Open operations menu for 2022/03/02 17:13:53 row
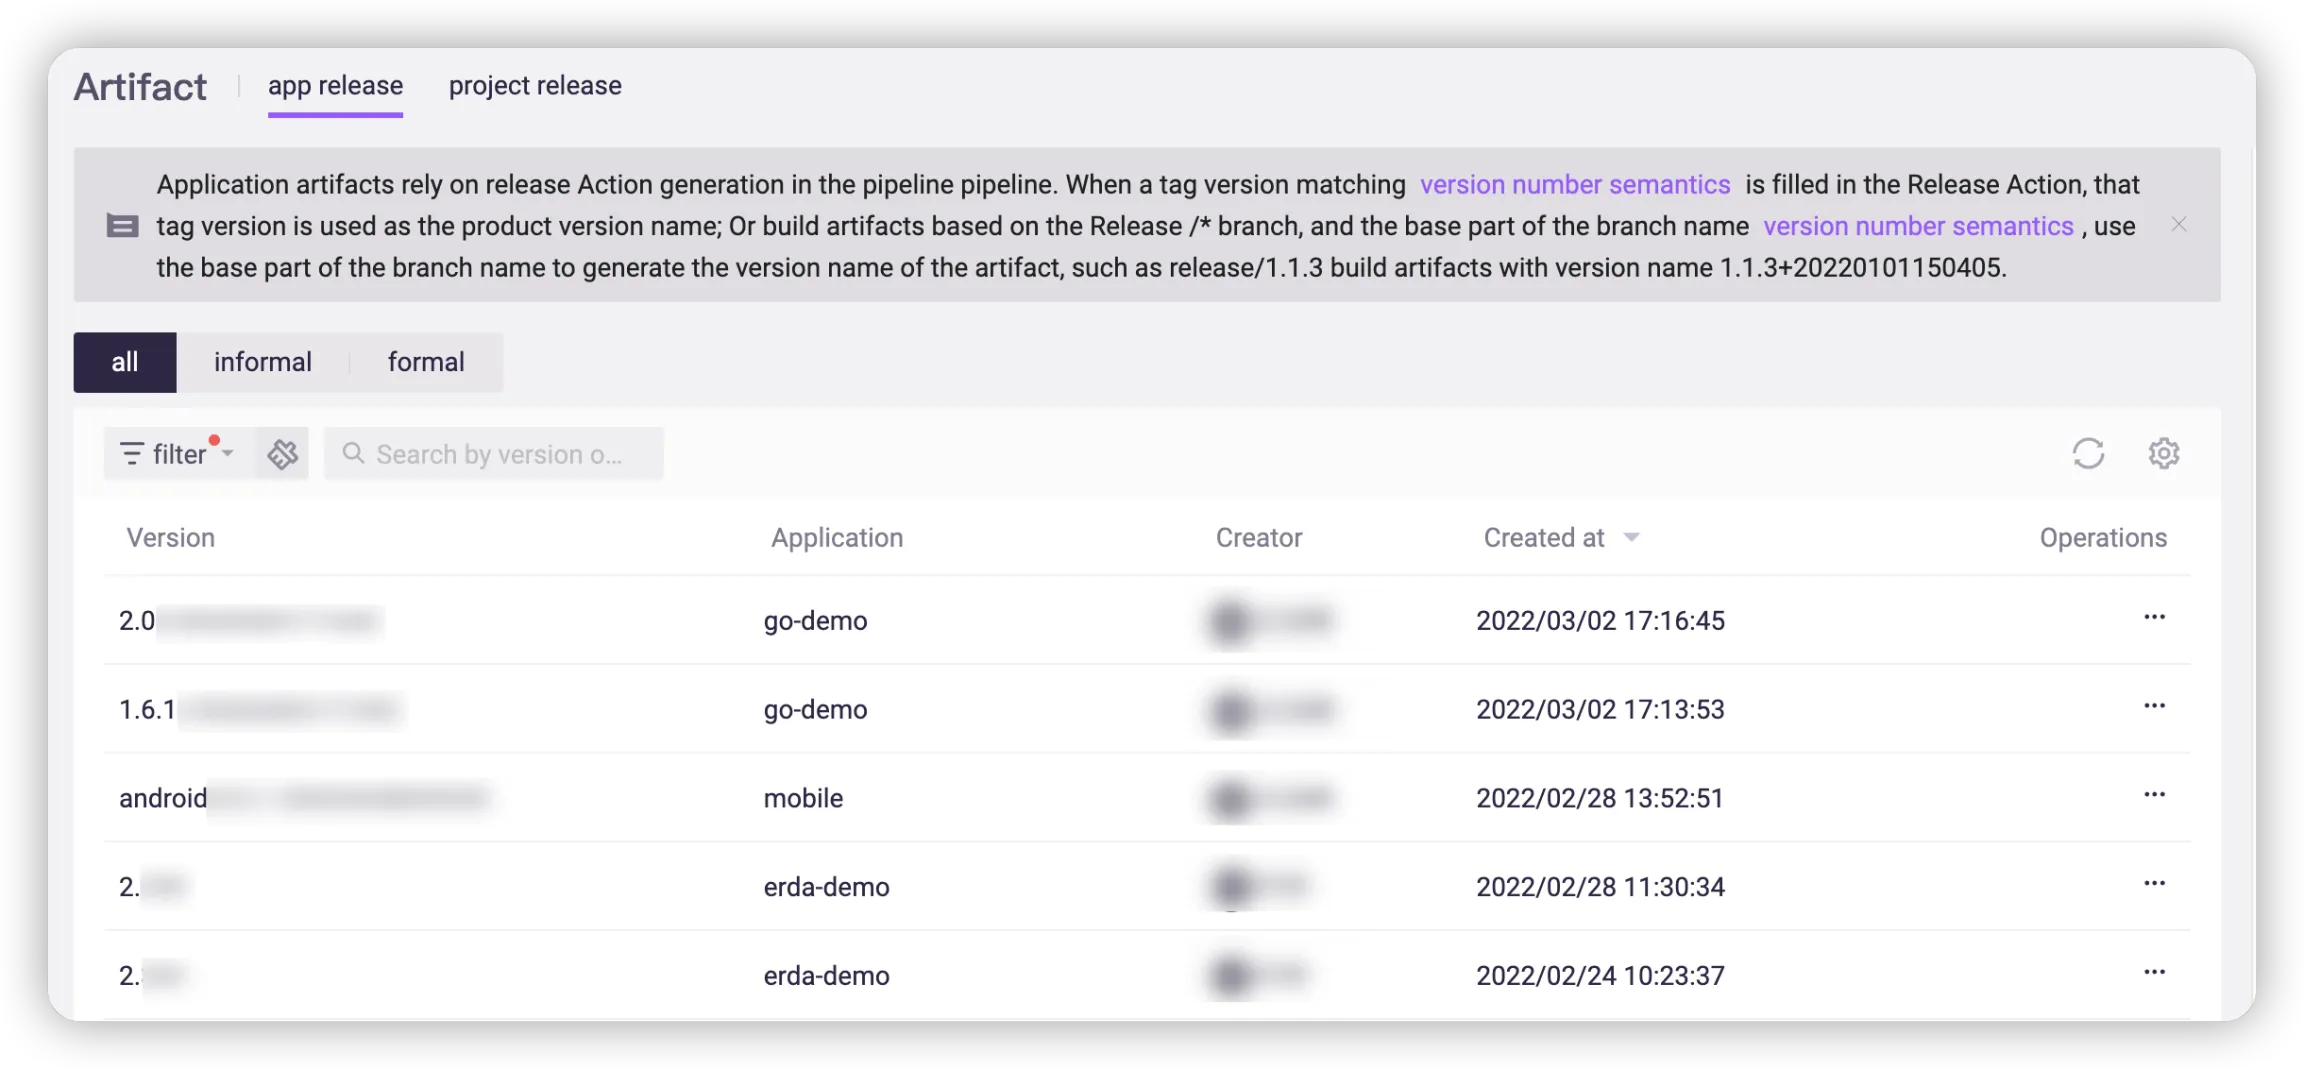This screenshot has height=1069, width=2304. point(2154,707)
